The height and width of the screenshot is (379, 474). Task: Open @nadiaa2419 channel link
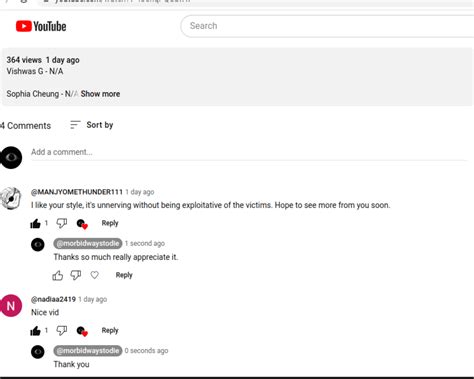(x=53, y=299)
